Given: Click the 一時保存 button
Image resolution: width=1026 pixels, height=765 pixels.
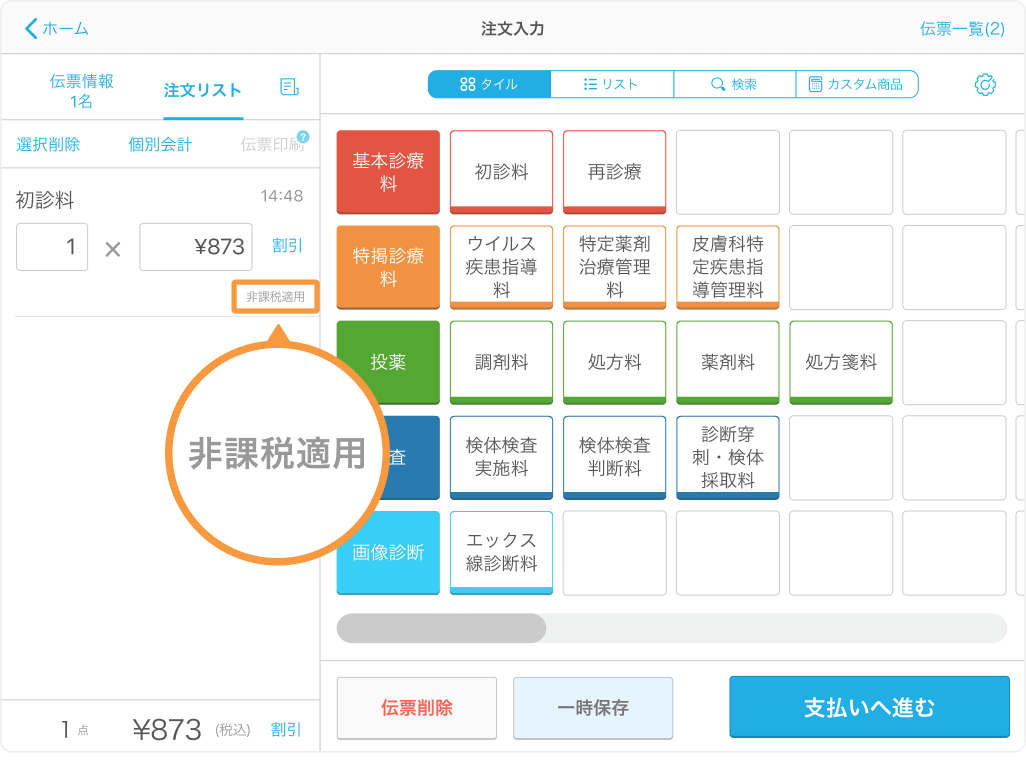Looking at the screenshot, I should tap(592, 708).
